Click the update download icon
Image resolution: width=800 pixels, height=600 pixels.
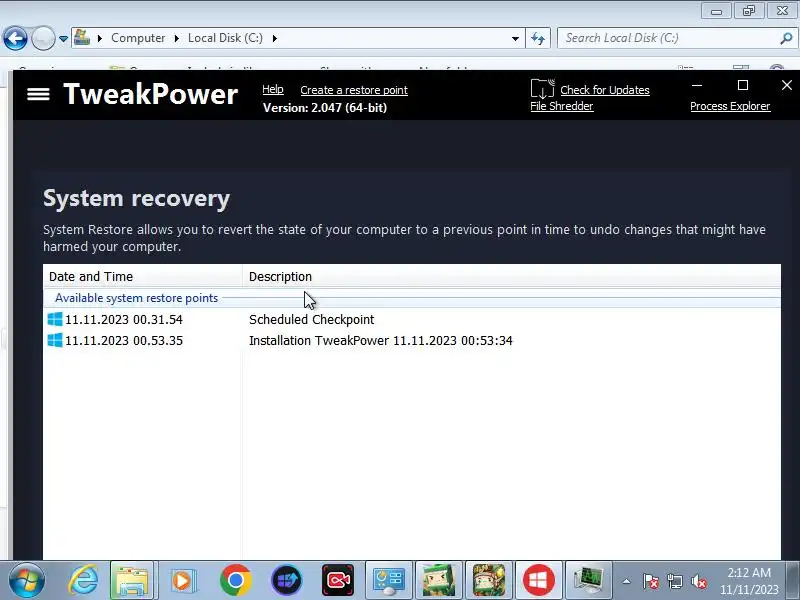click(x=542, y=89)
